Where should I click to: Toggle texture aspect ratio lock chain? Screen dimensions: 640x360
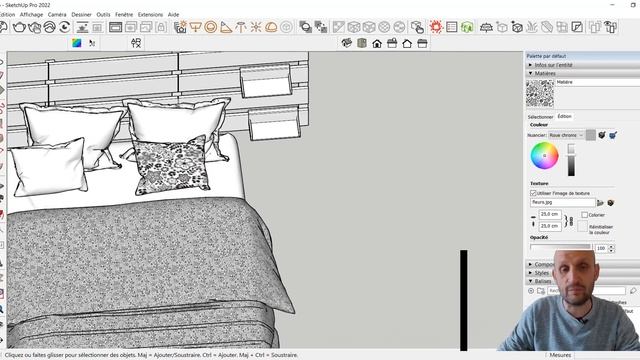click(571, 221)
